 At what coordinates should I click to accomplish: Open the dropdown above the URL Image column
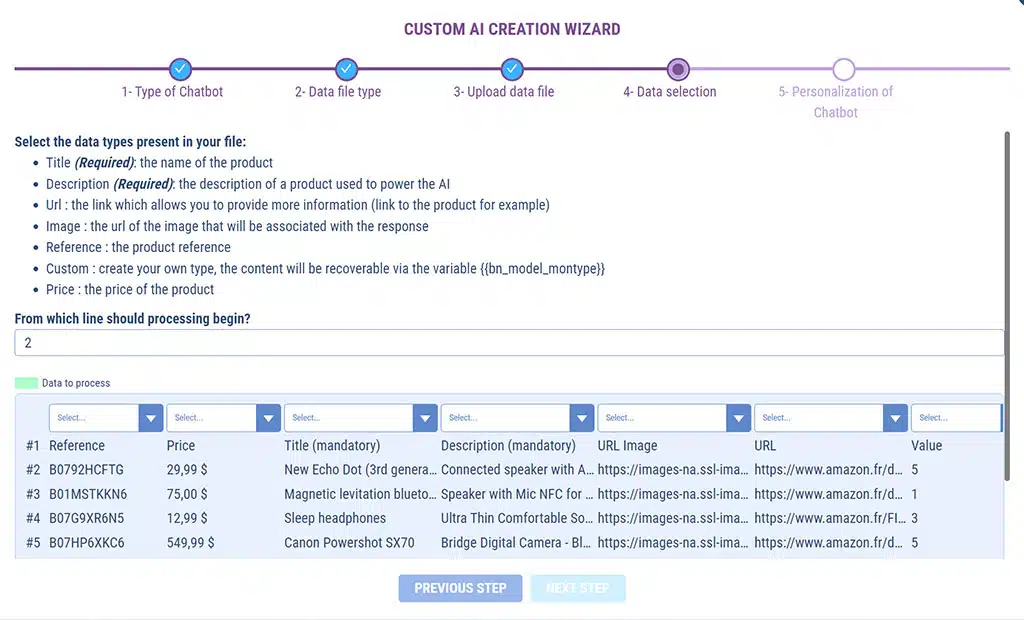point(673,418)
